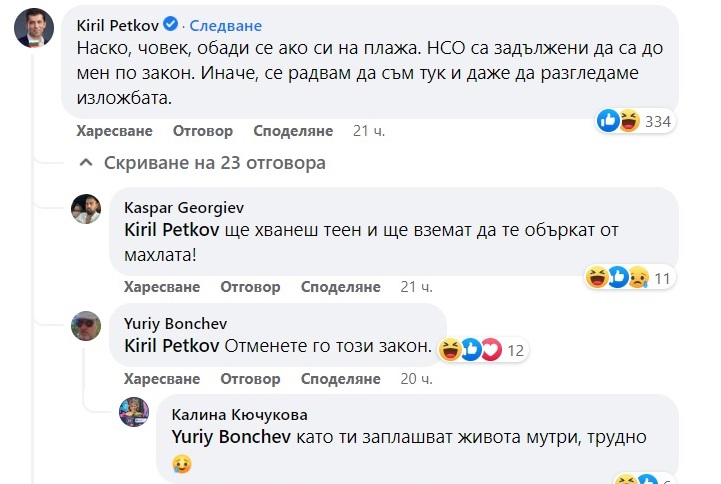
Task: Open Kaspar Georgiev's profile avatar
Action: [86, 208]
